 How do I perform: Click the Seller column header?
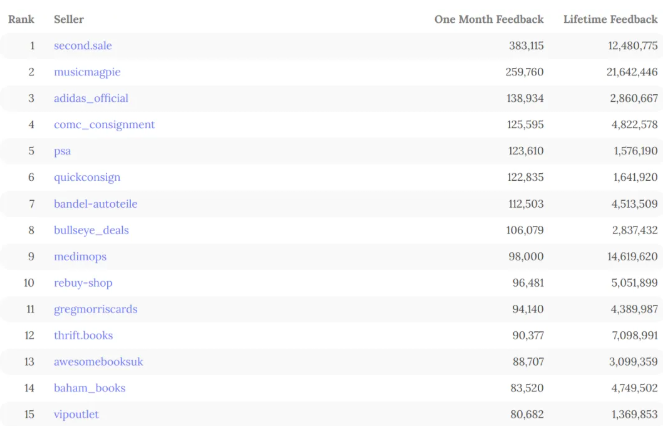click(69, 19)
